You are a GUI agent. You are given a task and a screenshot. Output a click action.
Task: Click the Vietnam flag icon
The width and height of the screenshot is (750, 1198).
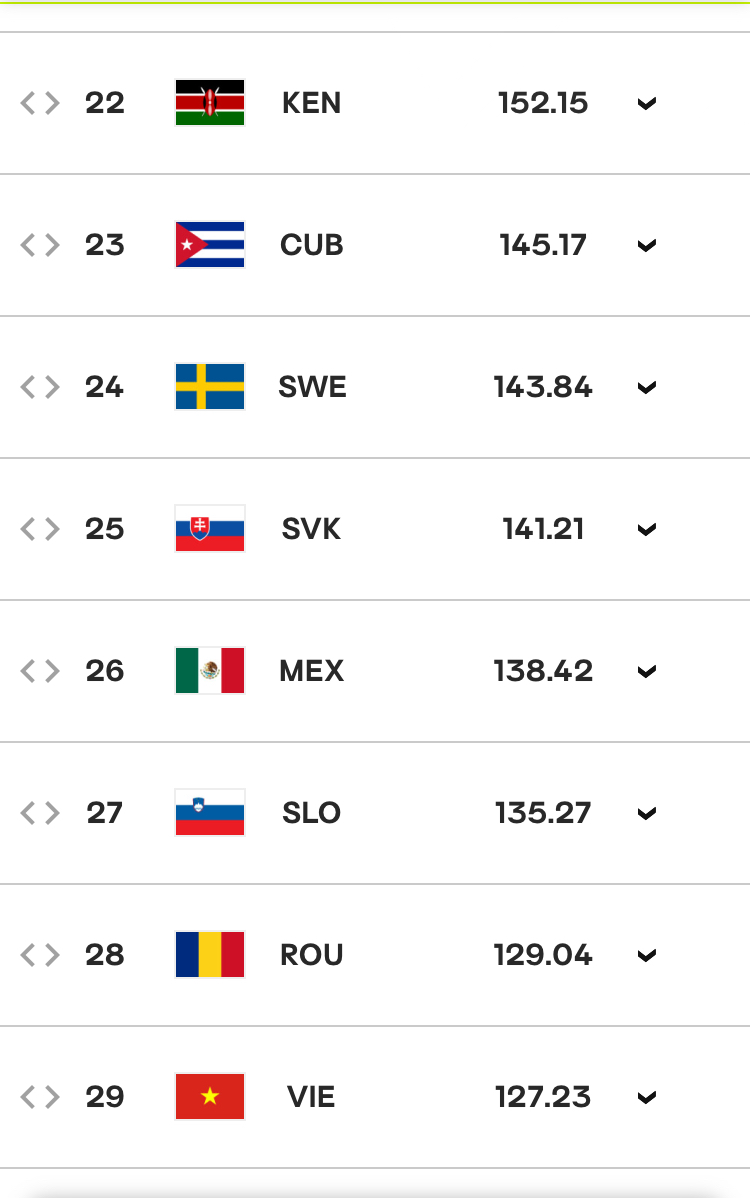tap(210, 1096)
